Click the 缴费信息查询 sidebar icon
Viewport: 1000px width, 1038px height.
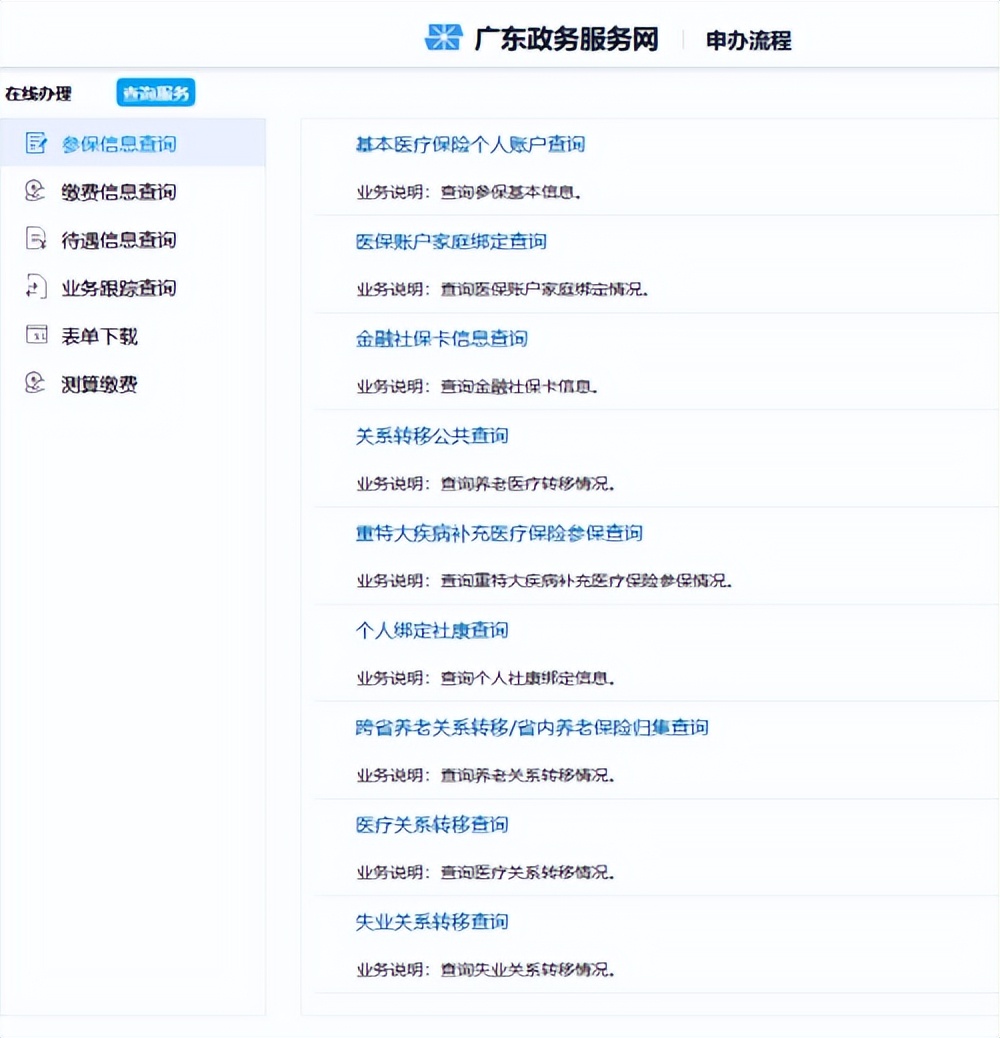35,191
